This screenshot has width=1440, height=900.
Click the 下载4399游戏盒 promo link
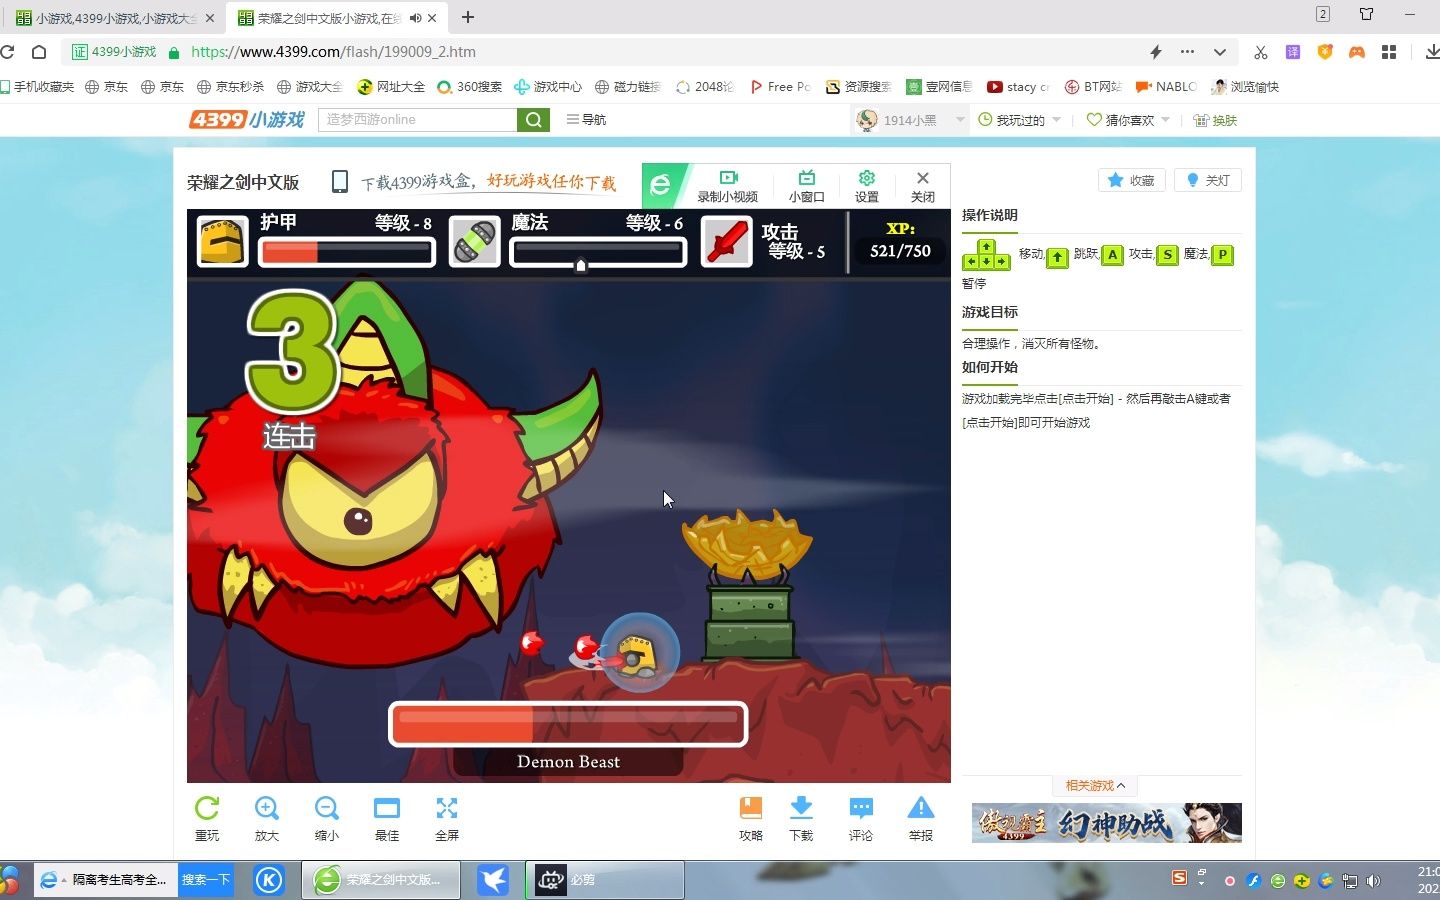pos(488,182)
